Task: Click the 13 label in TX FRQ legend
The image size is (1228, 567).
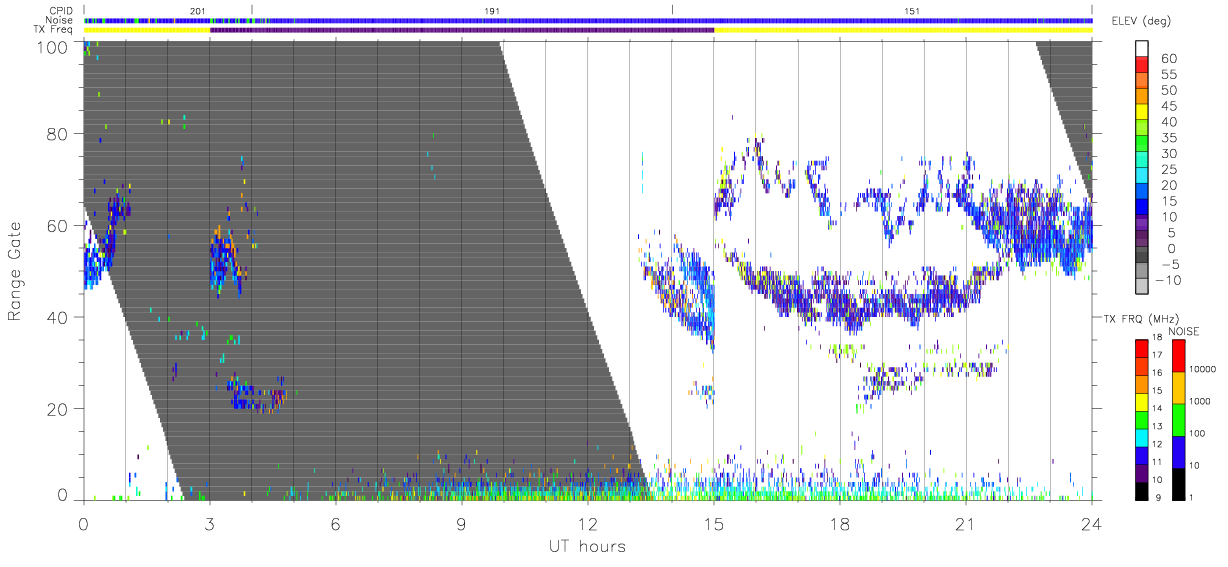Action: click(x=1159, y=427)
